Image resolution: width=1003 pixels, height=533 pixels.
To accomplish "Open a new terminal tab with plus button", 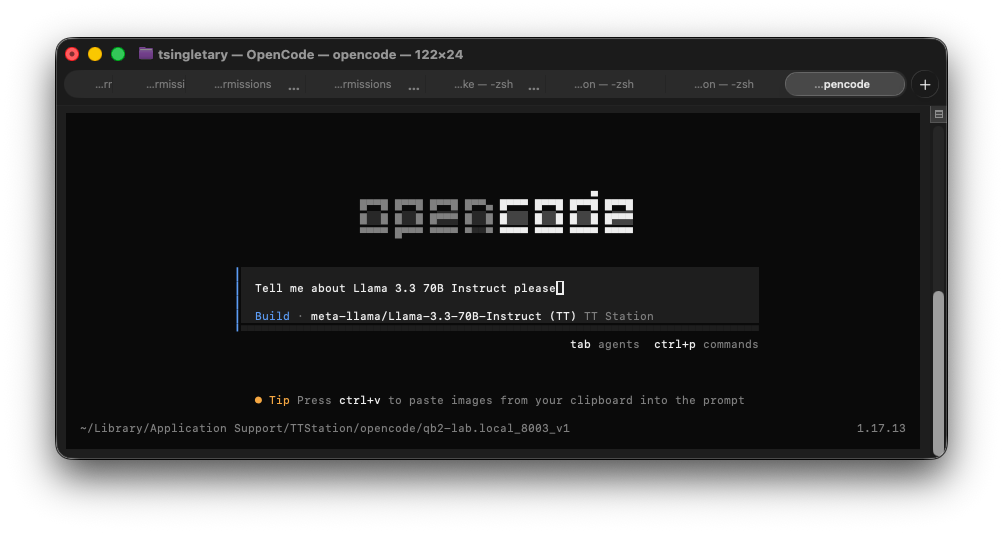I will 924,84.
